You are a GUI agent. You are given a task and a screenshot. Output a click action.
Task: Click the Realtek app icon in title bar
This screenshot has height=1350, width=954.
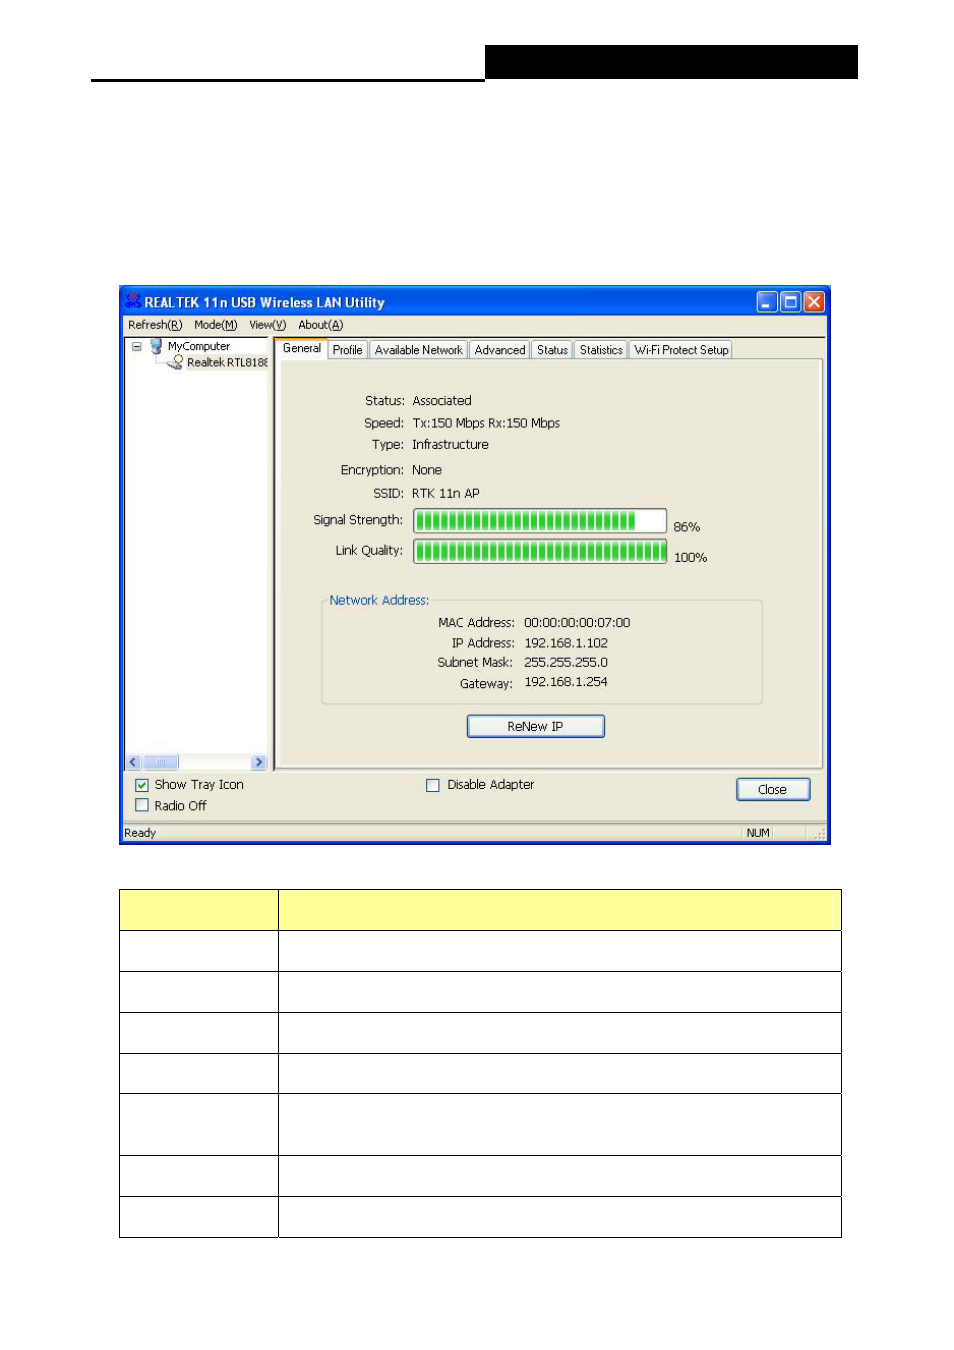[x=132, y=301]
